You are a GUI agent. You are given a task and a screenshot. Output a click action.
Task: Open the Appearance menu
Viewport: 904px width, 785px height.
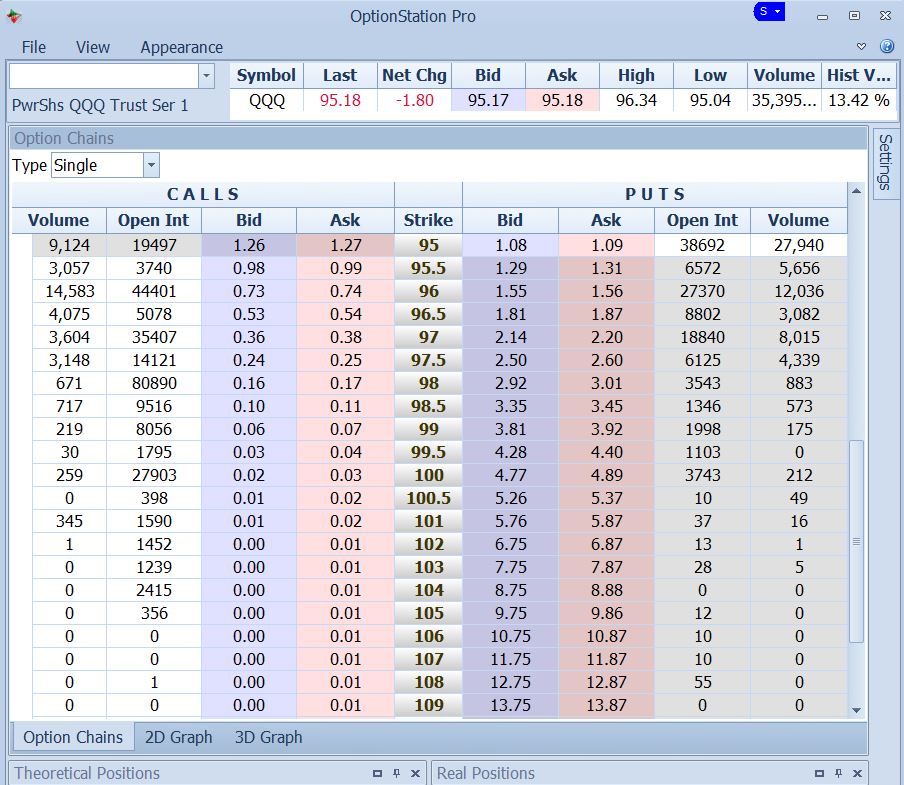pyautogui.click(x=181, y=47)
